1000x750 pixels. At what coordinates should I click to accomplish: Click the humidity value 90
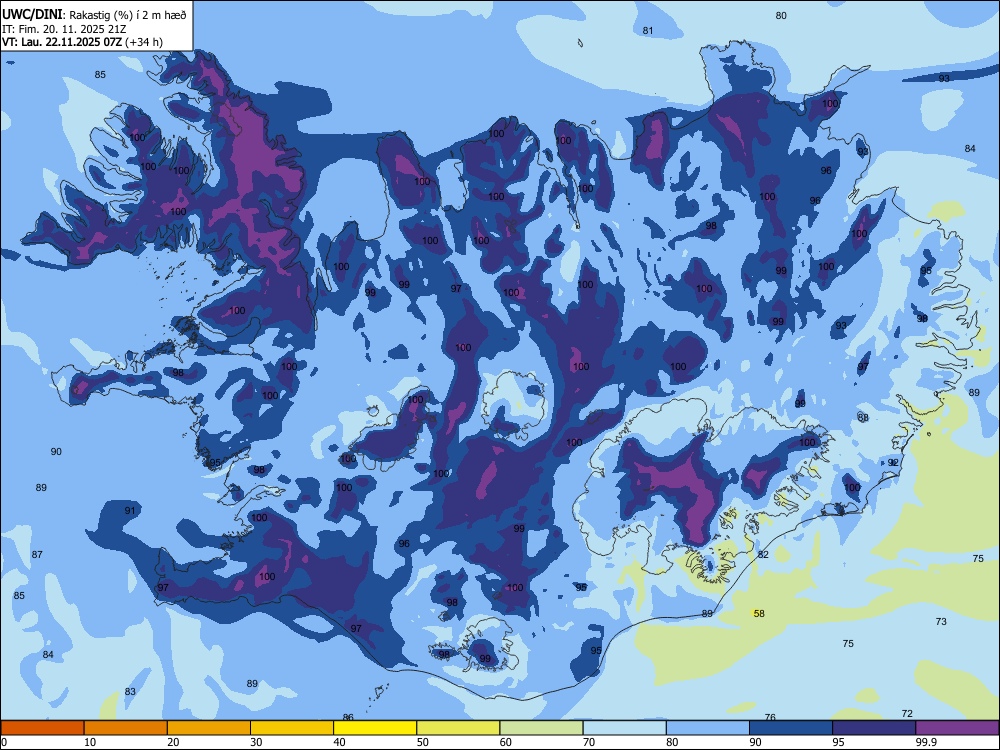[x=56, y=452]
